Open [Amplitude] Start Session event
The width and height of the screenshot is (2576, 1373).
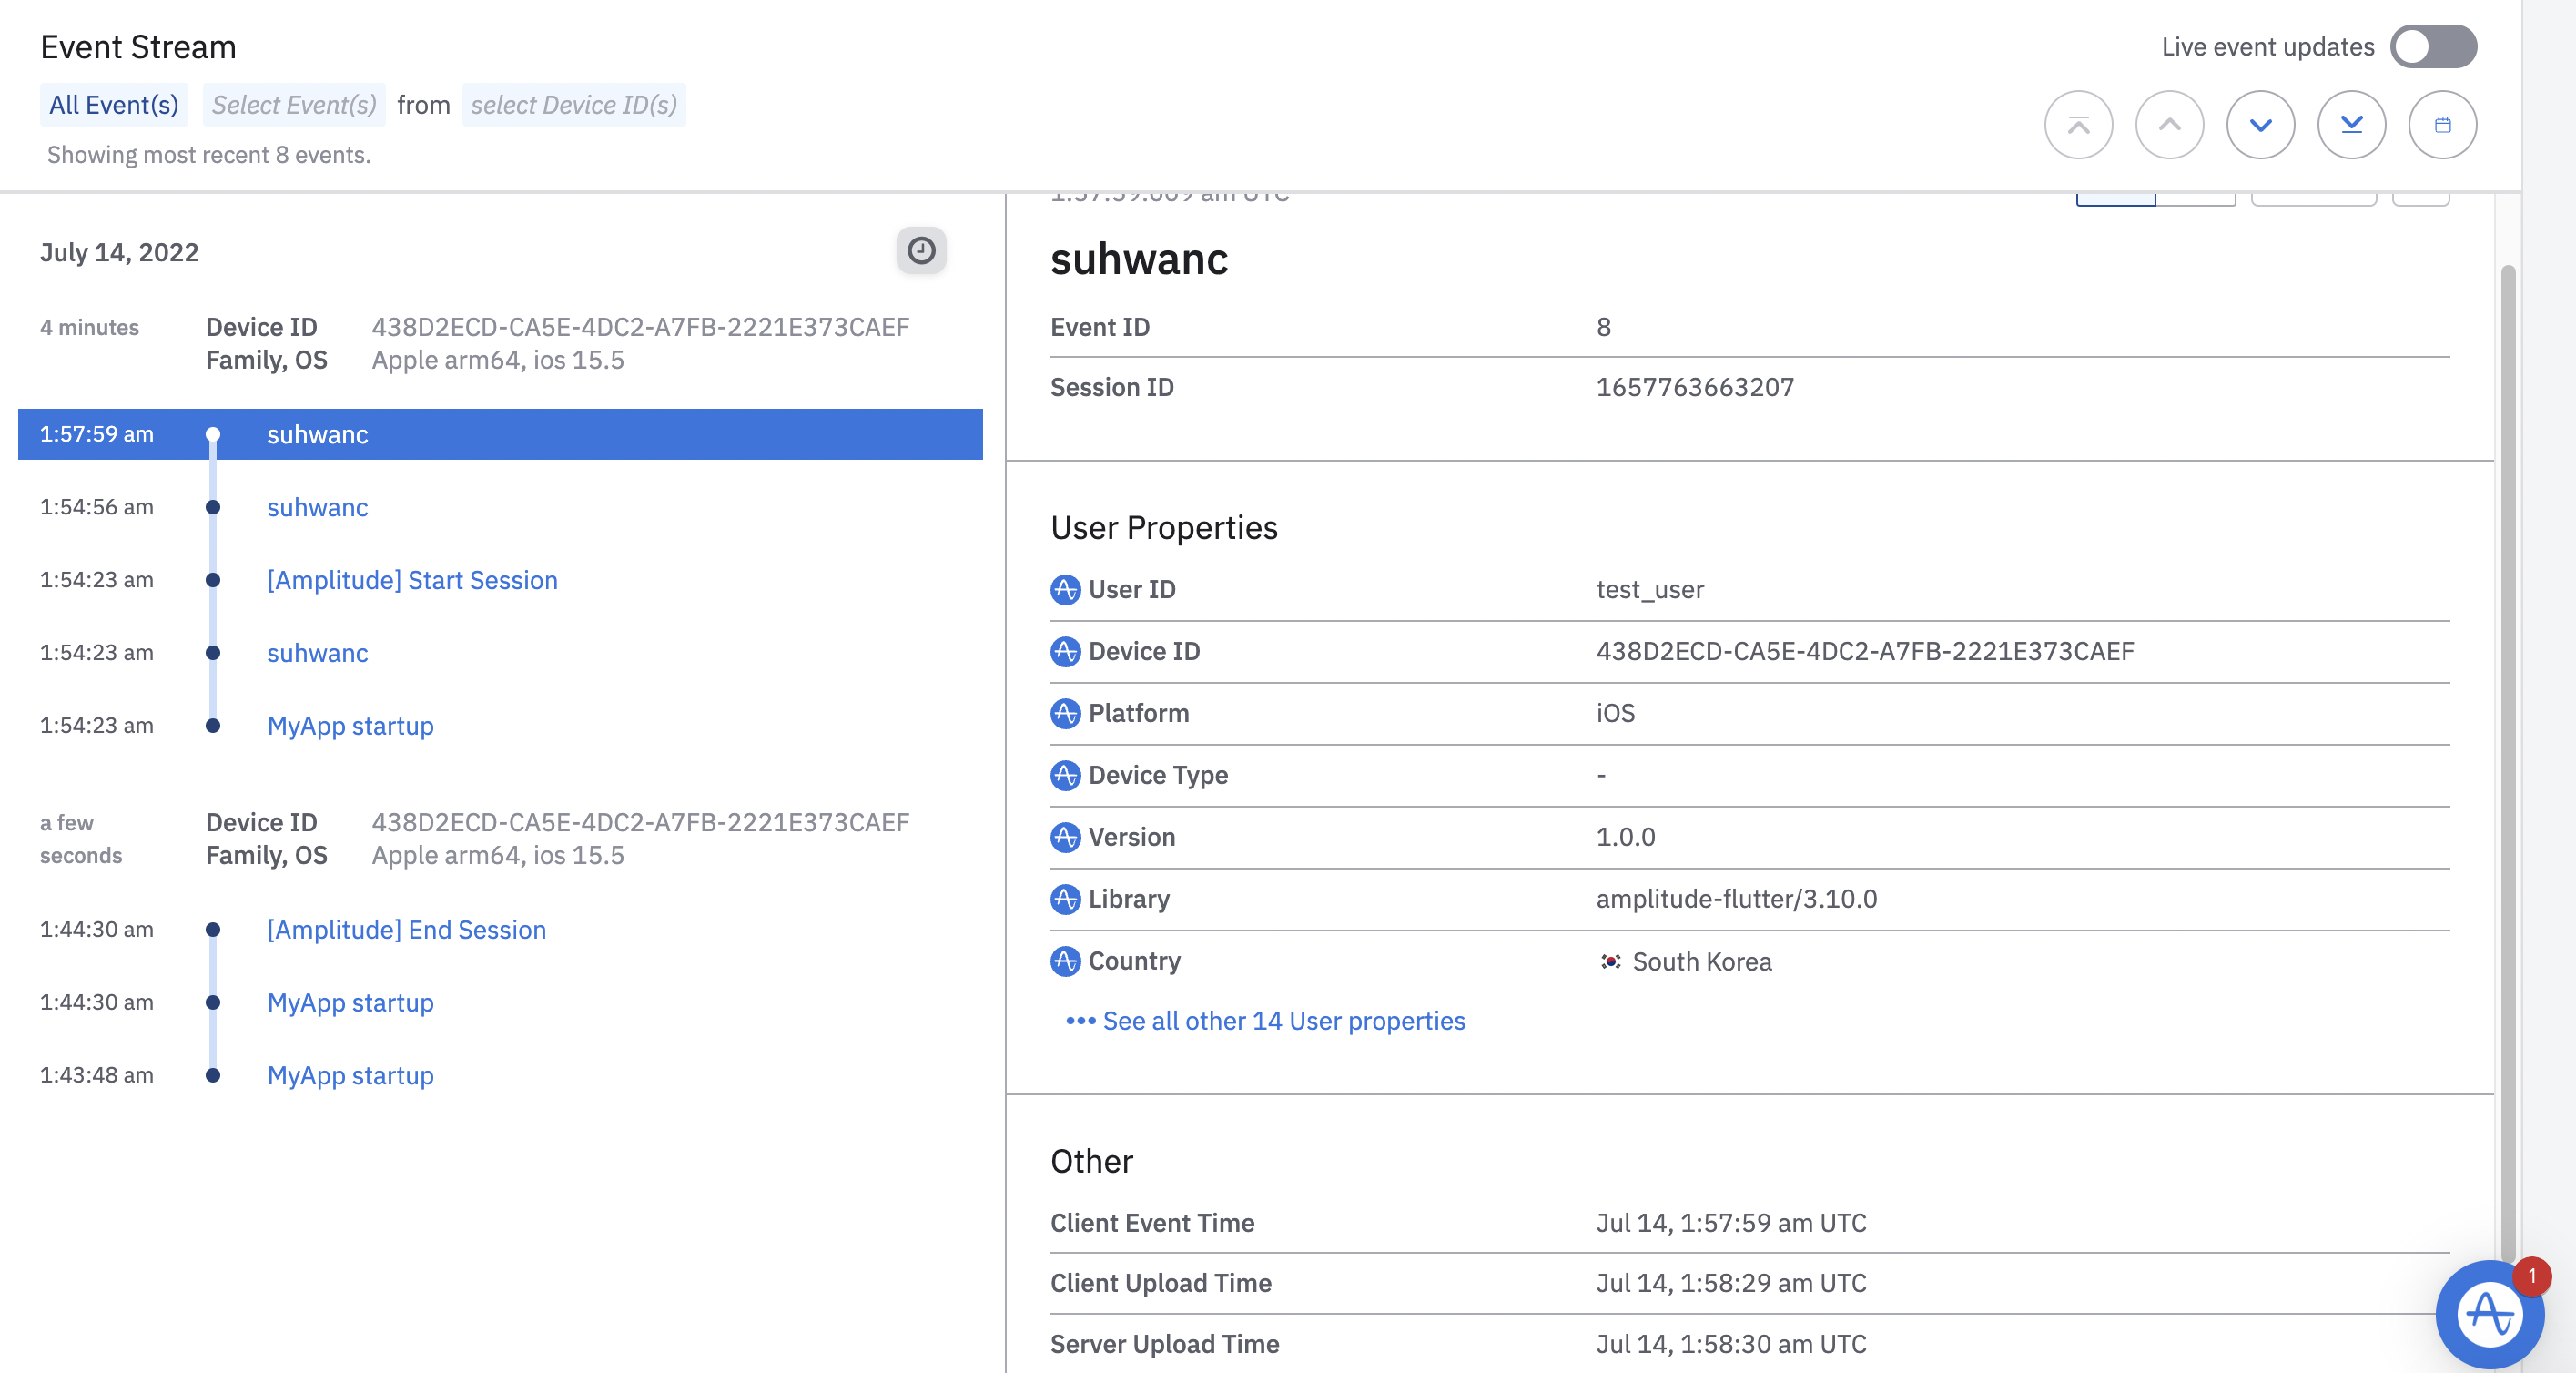pos(412,580)
